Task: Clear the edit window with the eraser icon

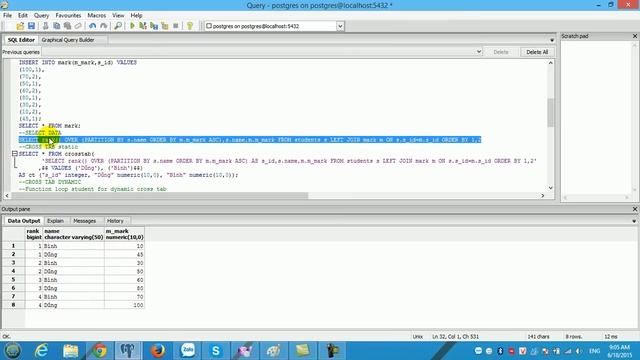Action: (x=78, y=26)
